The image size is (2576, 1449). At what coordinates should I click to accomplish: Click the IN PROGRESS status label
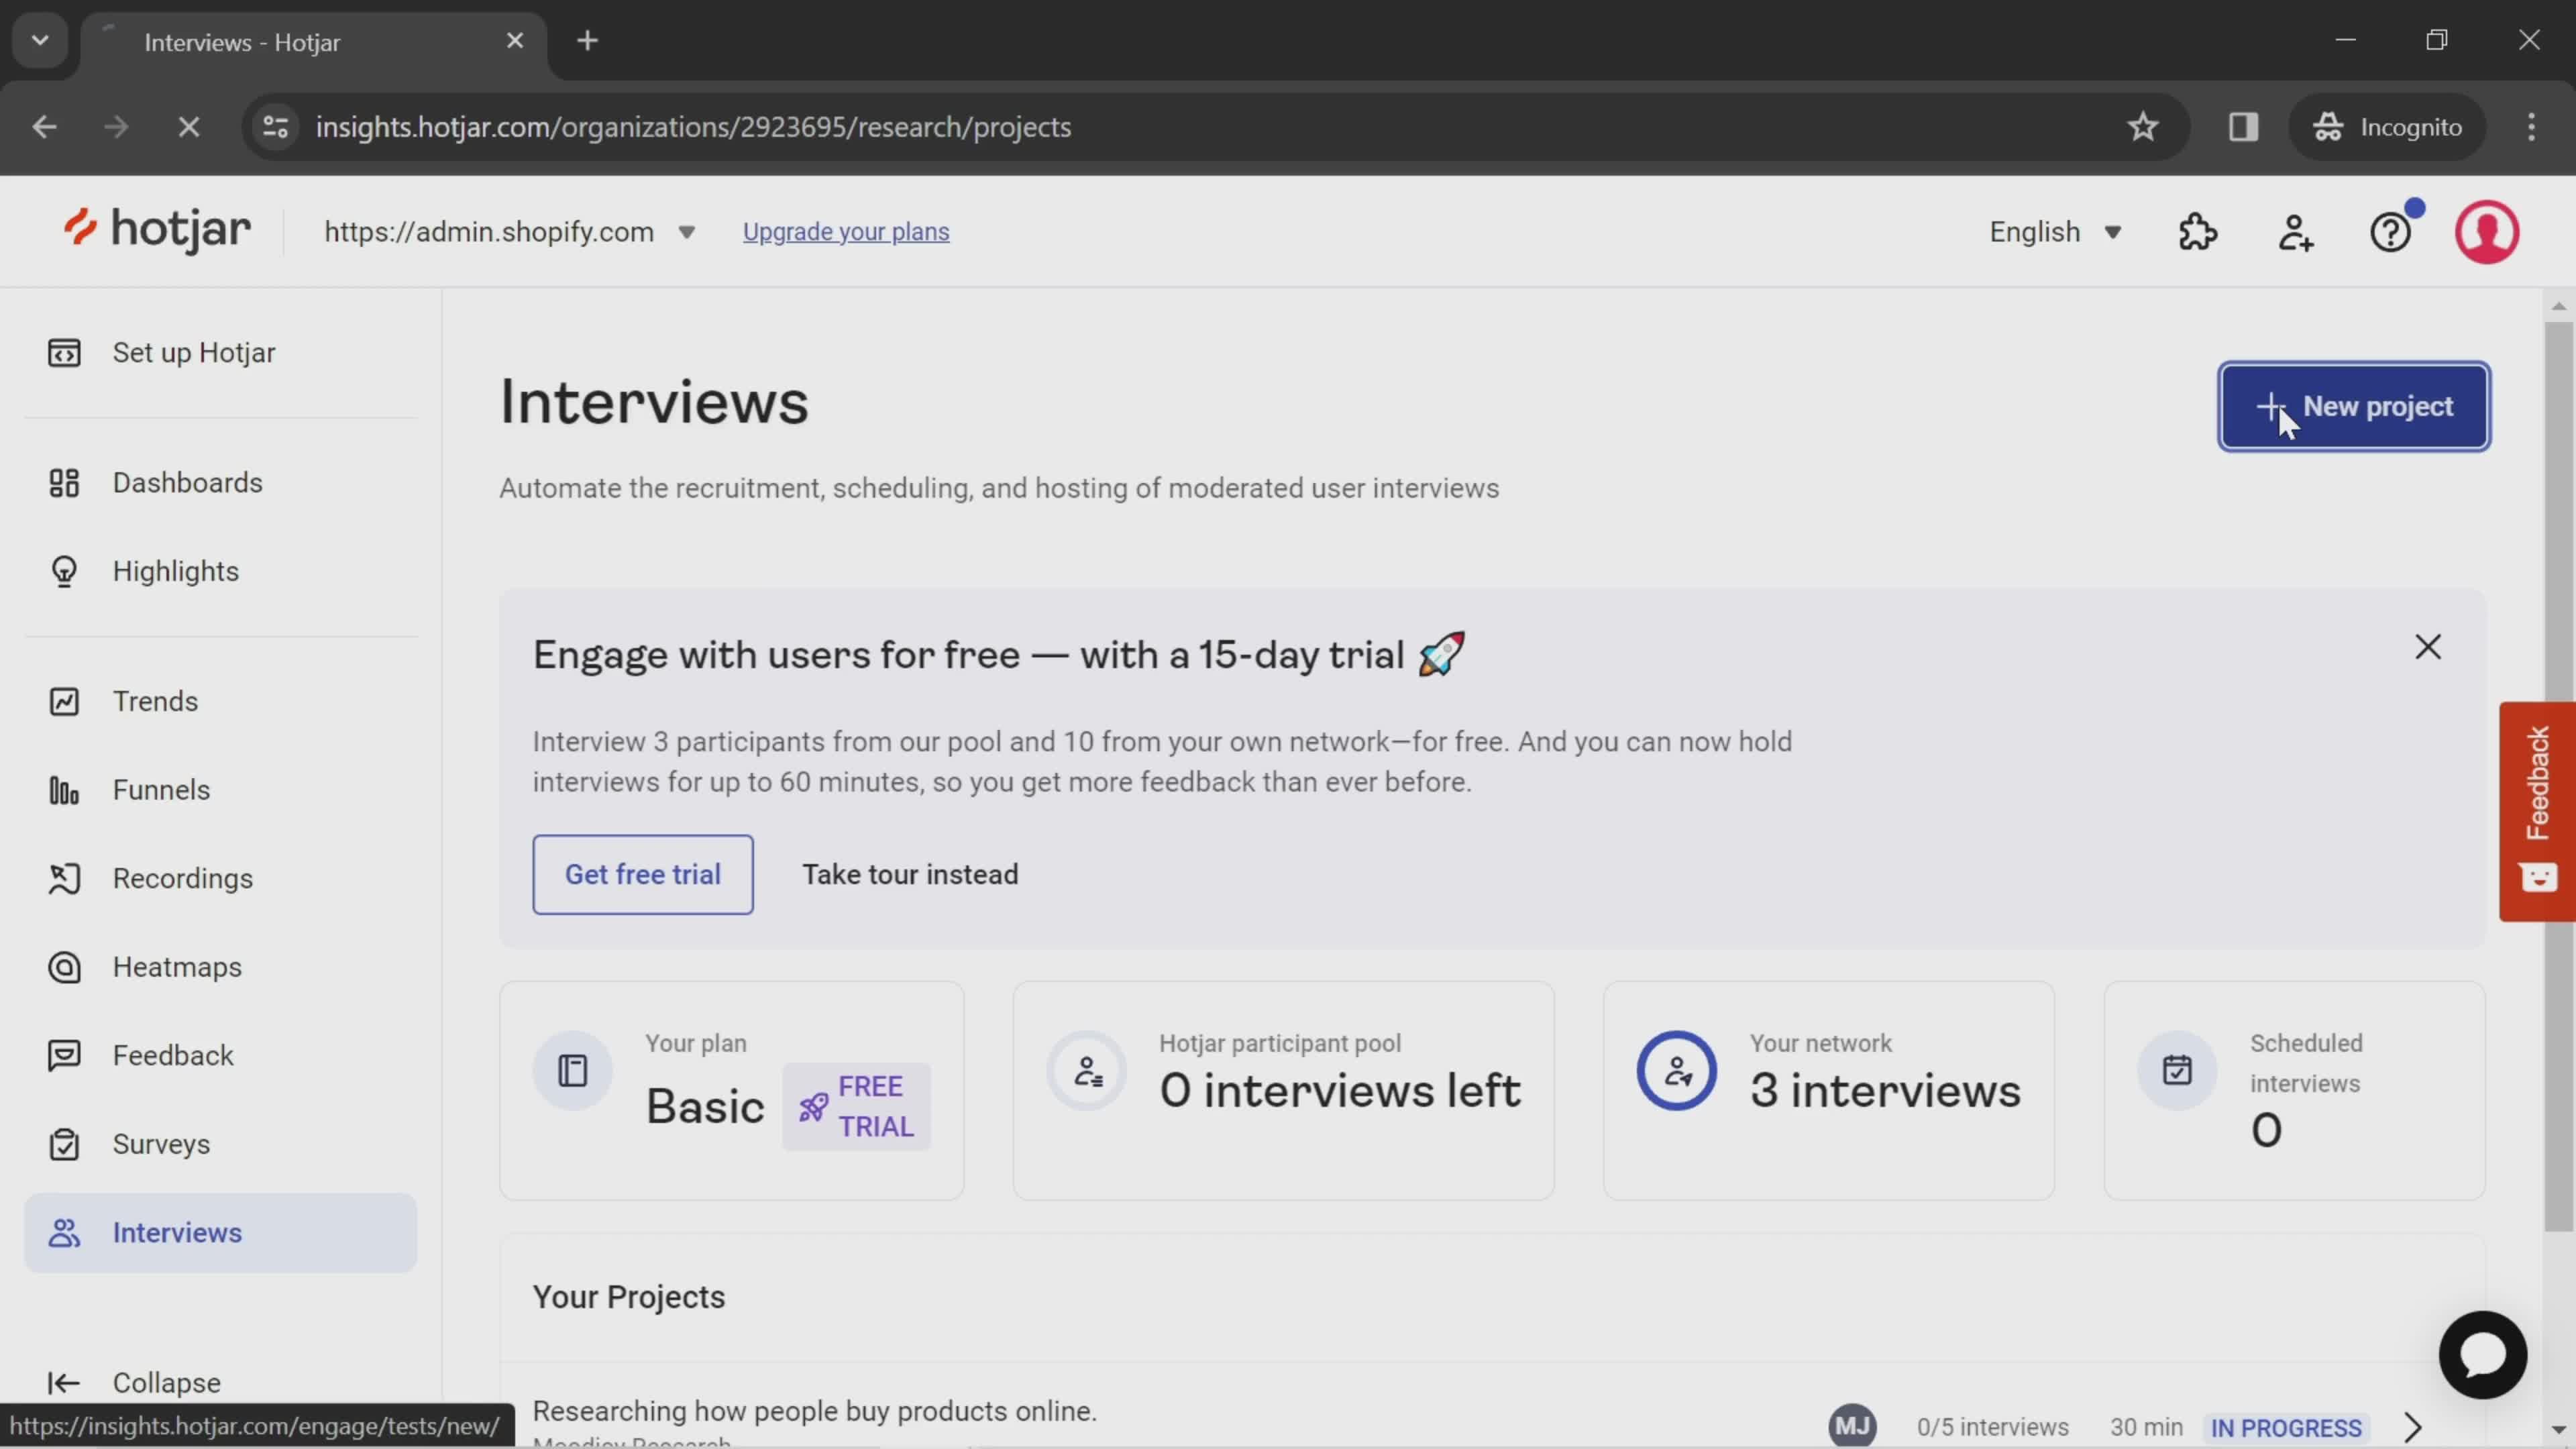2286,1428
